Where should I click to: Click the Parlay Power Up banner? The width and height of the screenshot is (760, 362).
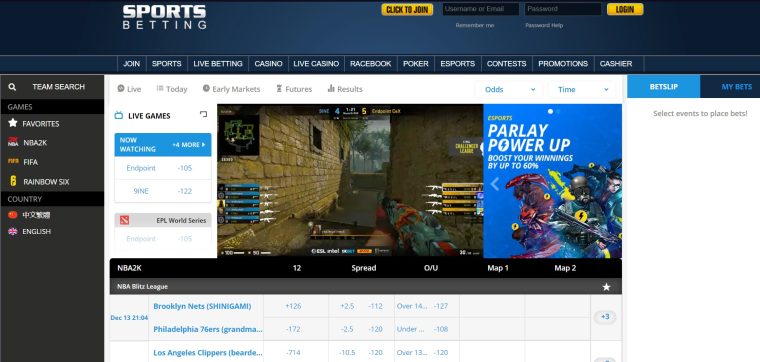(x=553, y=181)
